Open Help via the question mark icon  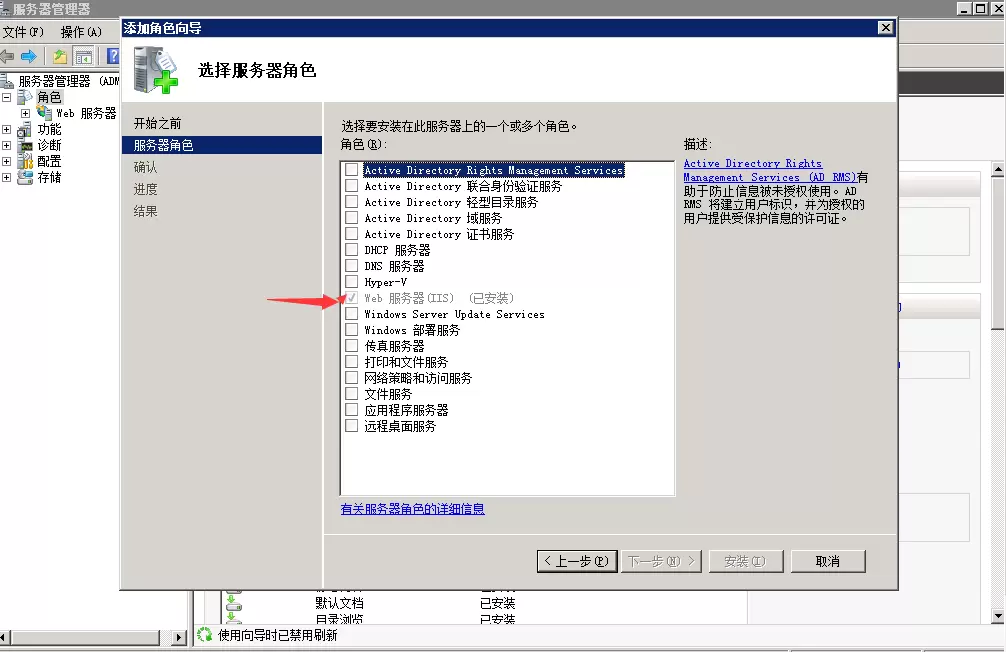click(112, 55)
